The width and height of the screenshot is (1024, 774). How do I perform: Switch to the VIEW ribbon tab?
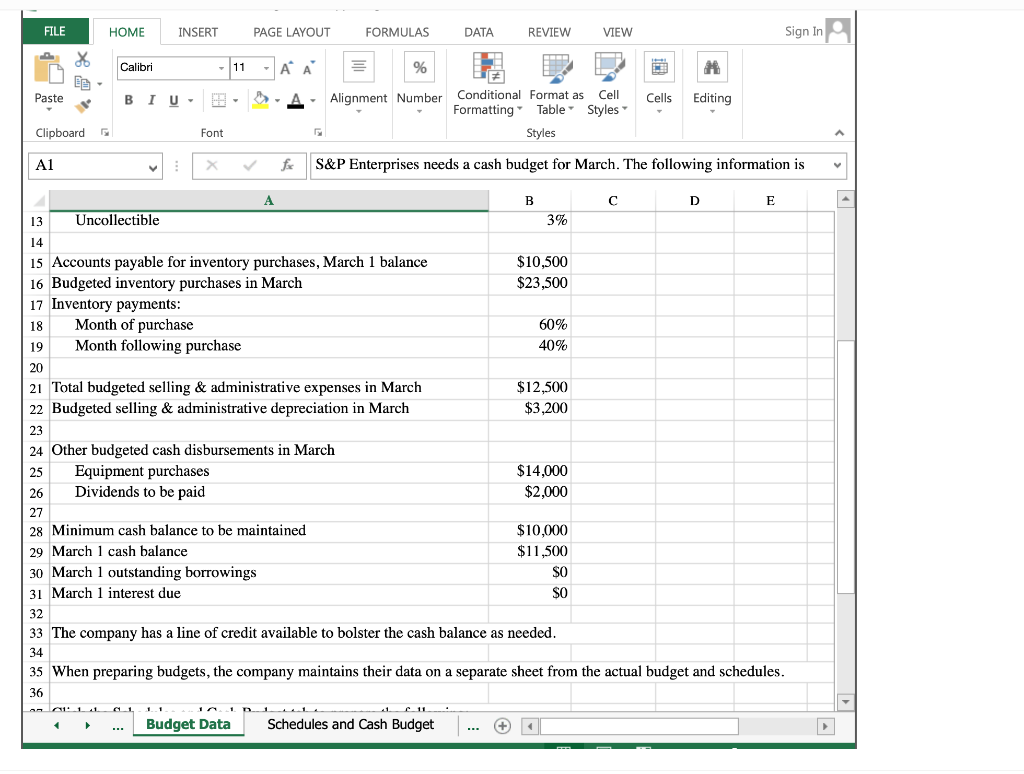pyautogui.click(x=617, y=32)
